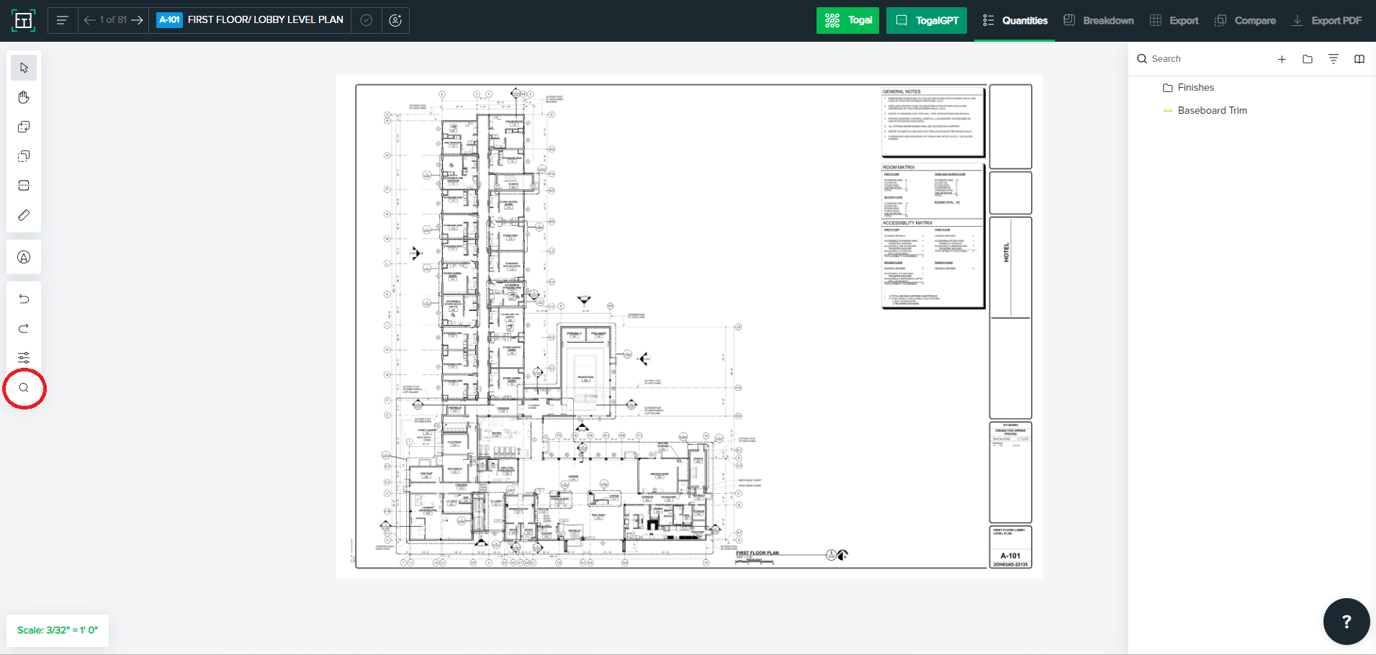Open the sheet list menu icon
Screen dimensions: 1376x655
point(62,20)
